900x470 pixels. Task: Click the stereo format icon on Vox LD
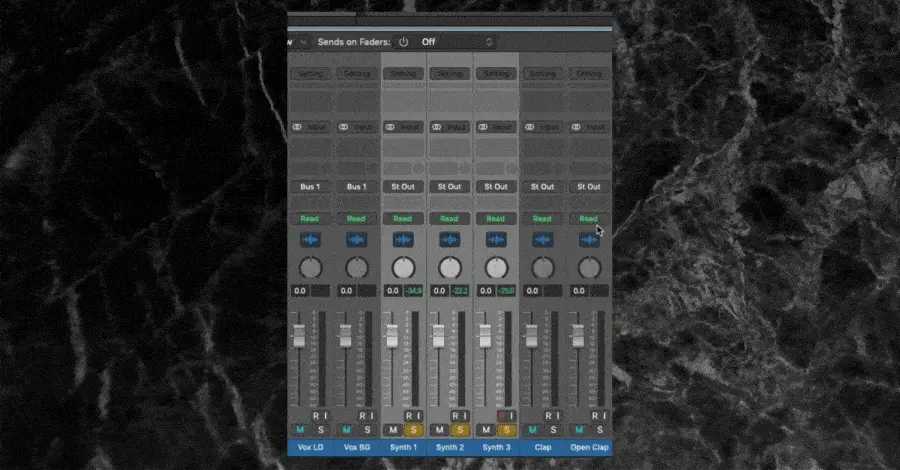(297, 127)
